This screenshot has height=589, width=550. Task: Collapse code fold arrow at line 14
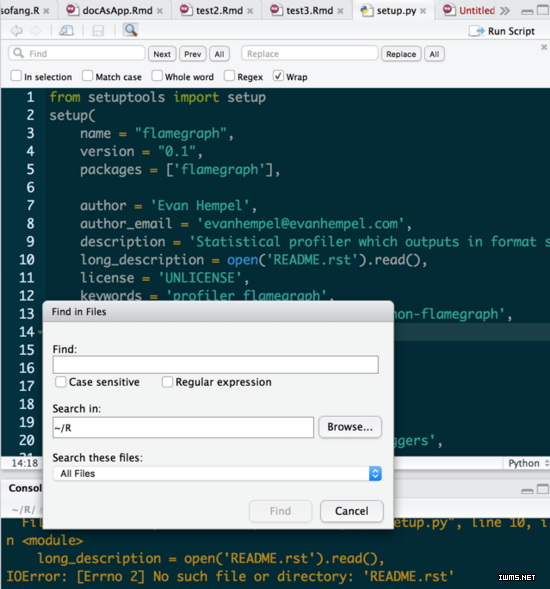tap(40, 332)
